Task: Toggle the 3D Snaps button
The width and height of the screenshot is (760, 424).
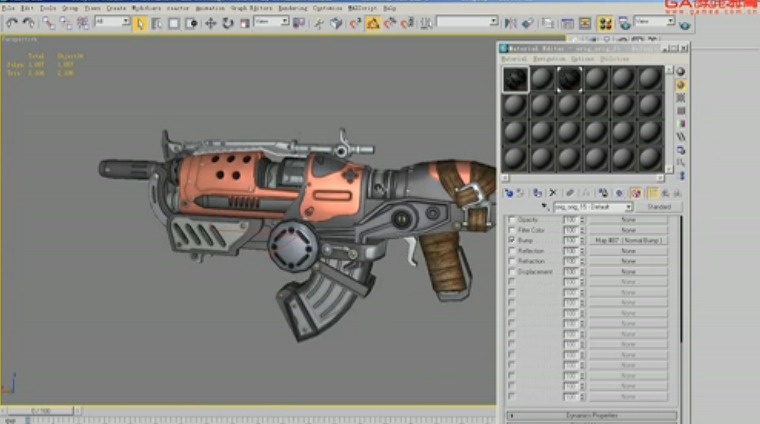Action: click(x=355, y=23)
